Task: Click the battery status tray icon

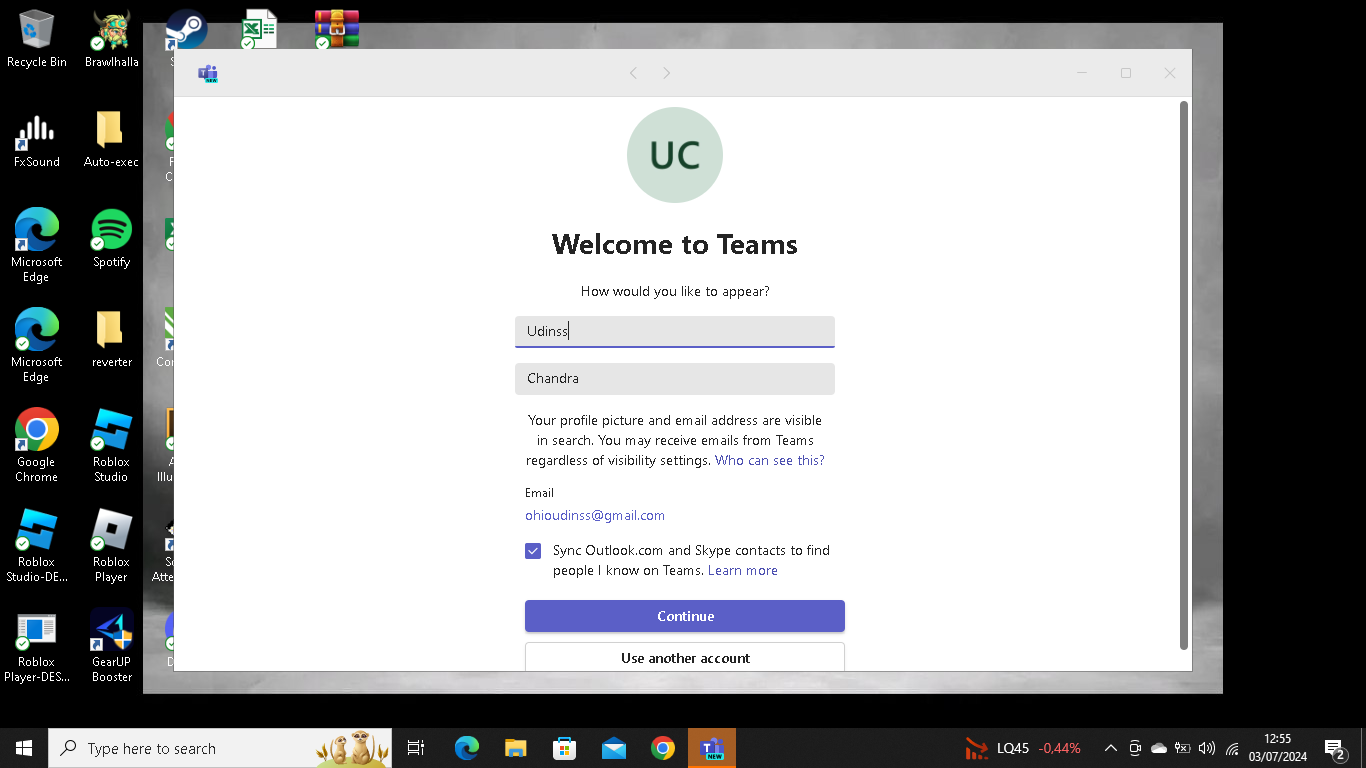Action: pyautogui.click(x=1183, y=748)
